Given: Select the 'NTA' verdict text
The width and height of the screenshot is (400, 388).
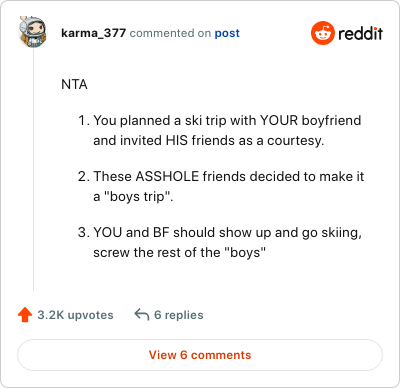Looking at the screenshot, I should pos(74,84).
